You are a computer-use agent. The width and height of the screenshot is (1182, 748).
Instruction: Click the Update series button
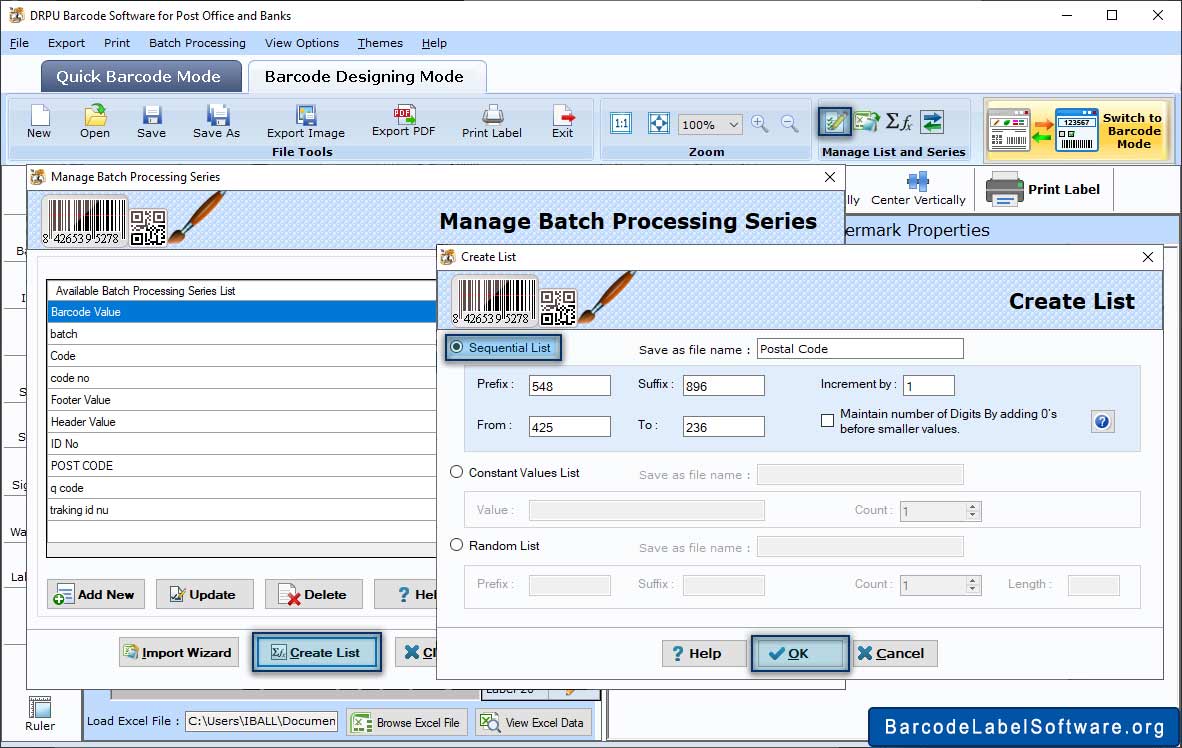pyautogui.click(x=205, y=594)
